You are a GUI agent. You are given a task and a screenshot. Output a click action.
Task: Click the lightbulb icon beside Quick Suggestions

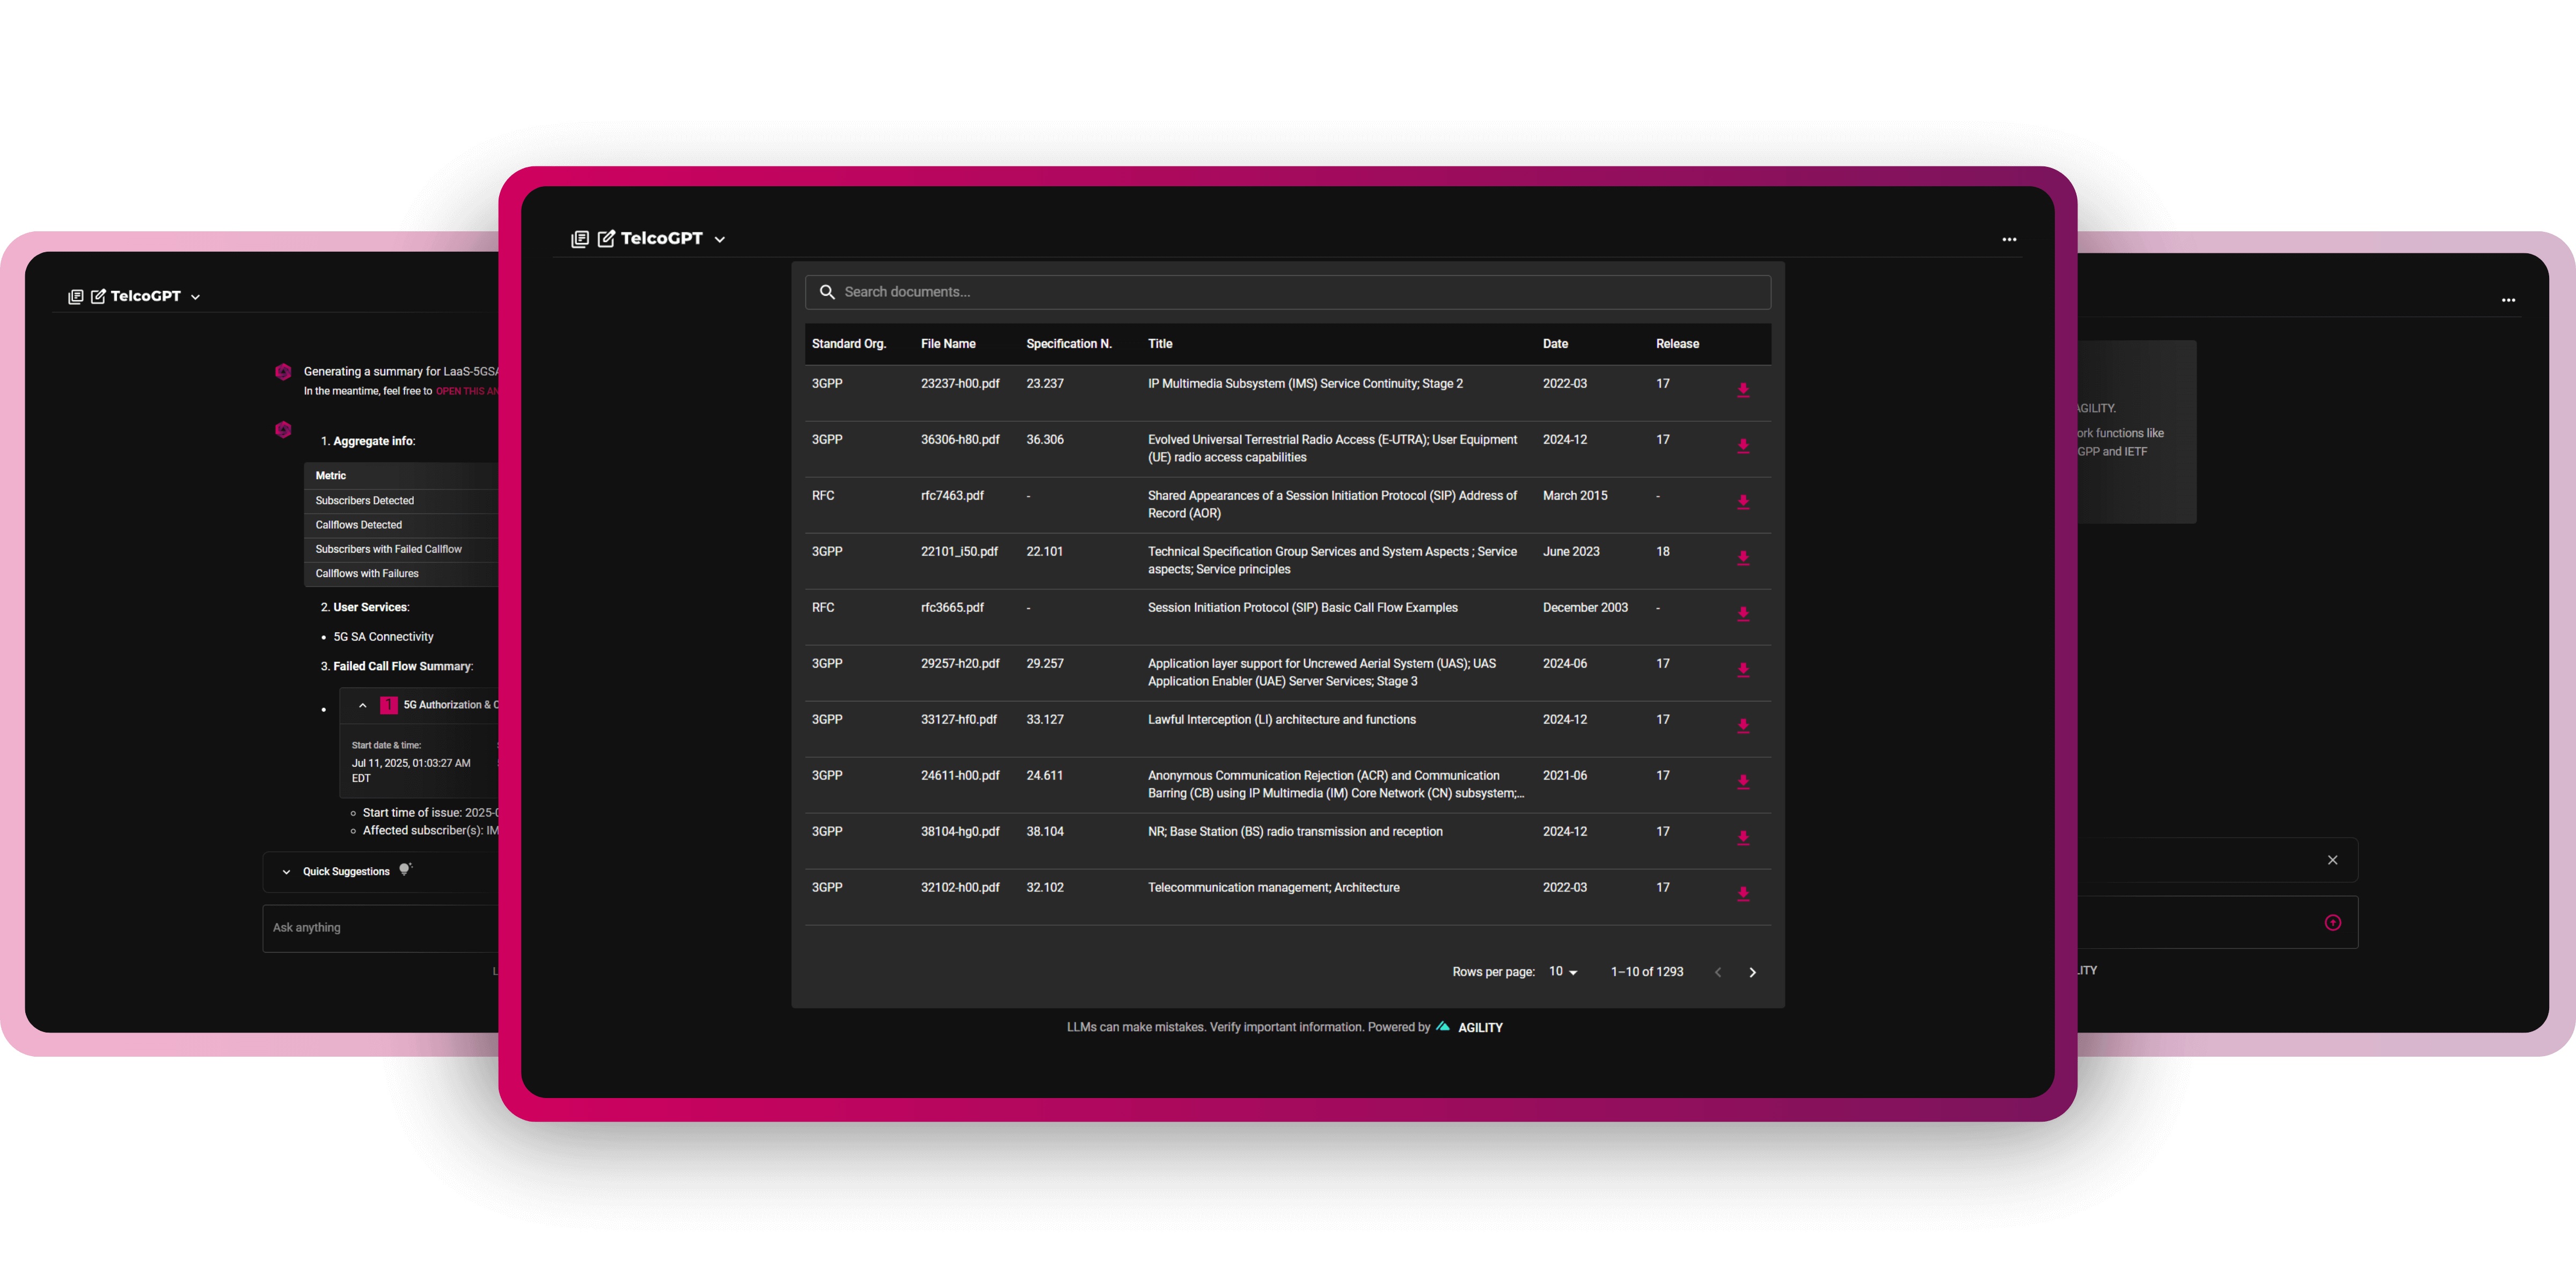[405, 870]
